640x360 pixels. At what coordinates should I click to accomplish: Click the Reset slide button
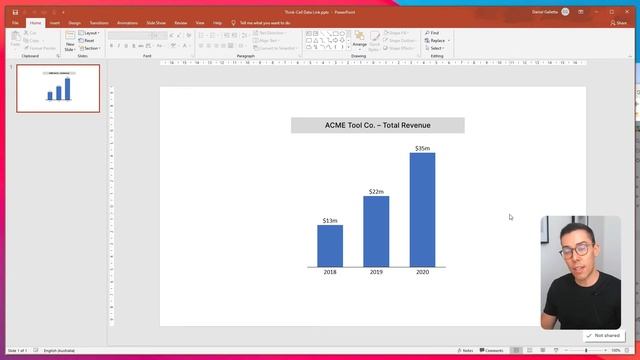pos(87,41)
